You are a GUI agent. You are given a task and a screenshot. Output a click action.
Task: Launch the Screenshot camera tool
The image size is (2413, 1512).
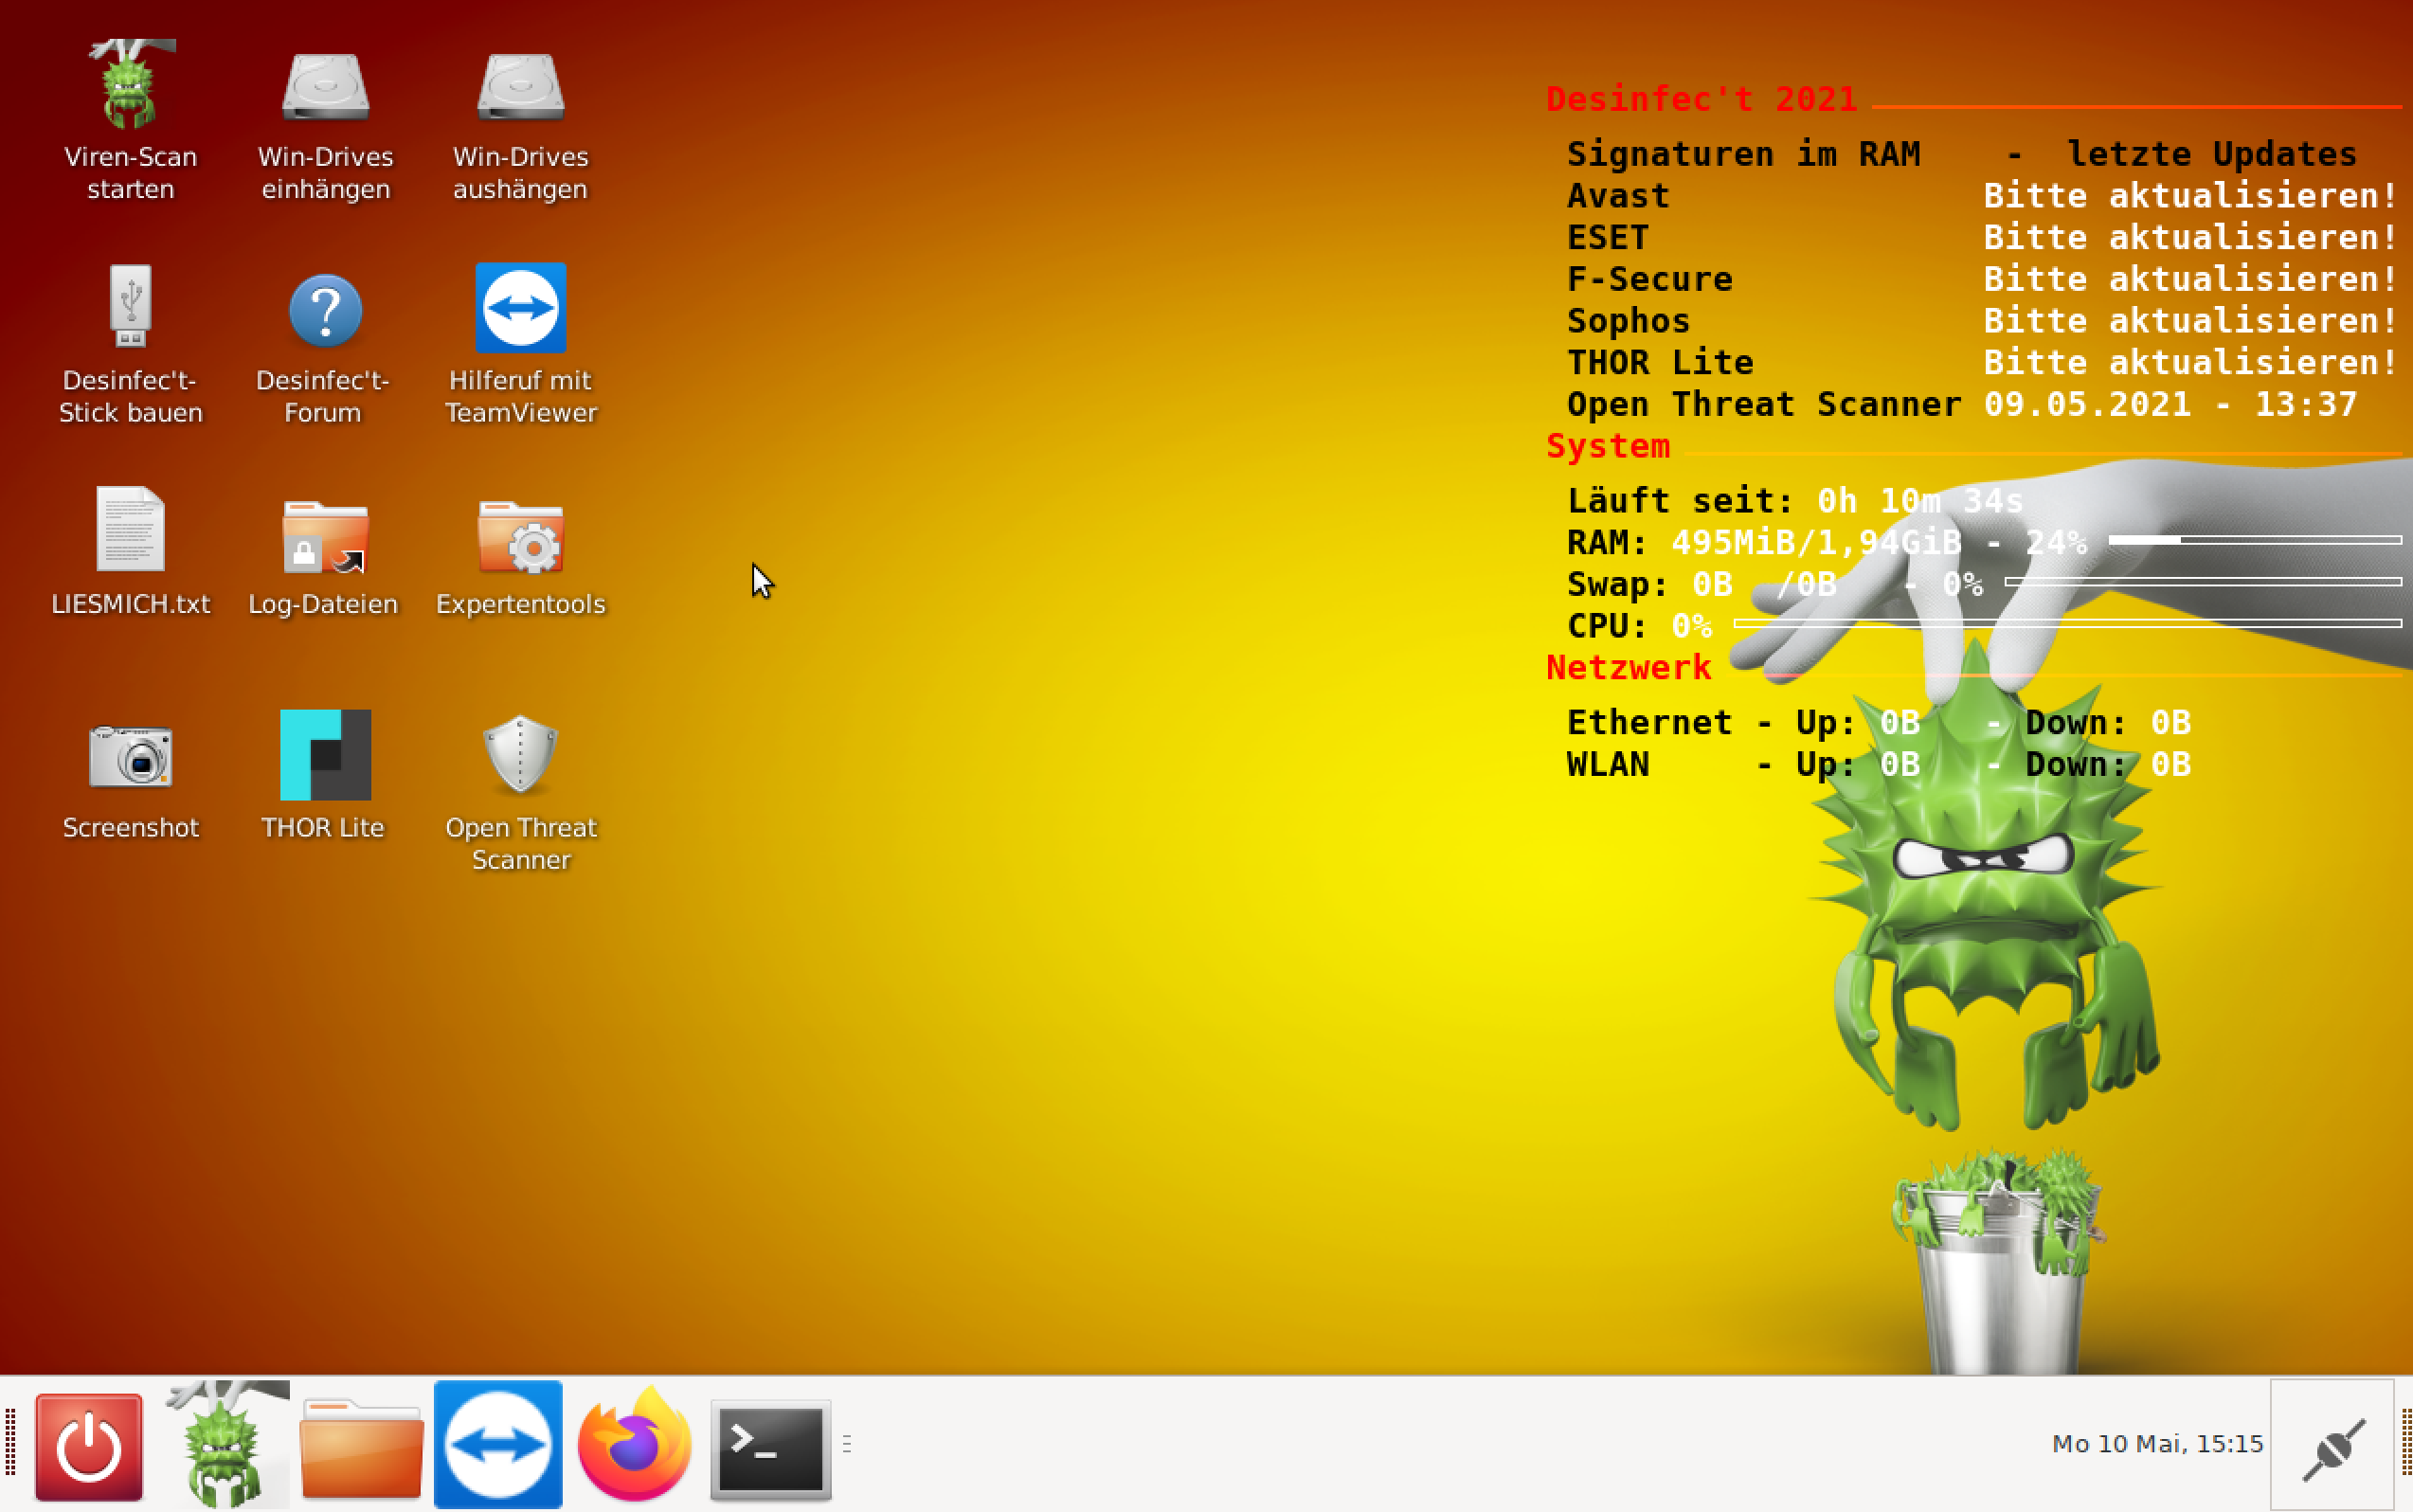click(130, 757)
